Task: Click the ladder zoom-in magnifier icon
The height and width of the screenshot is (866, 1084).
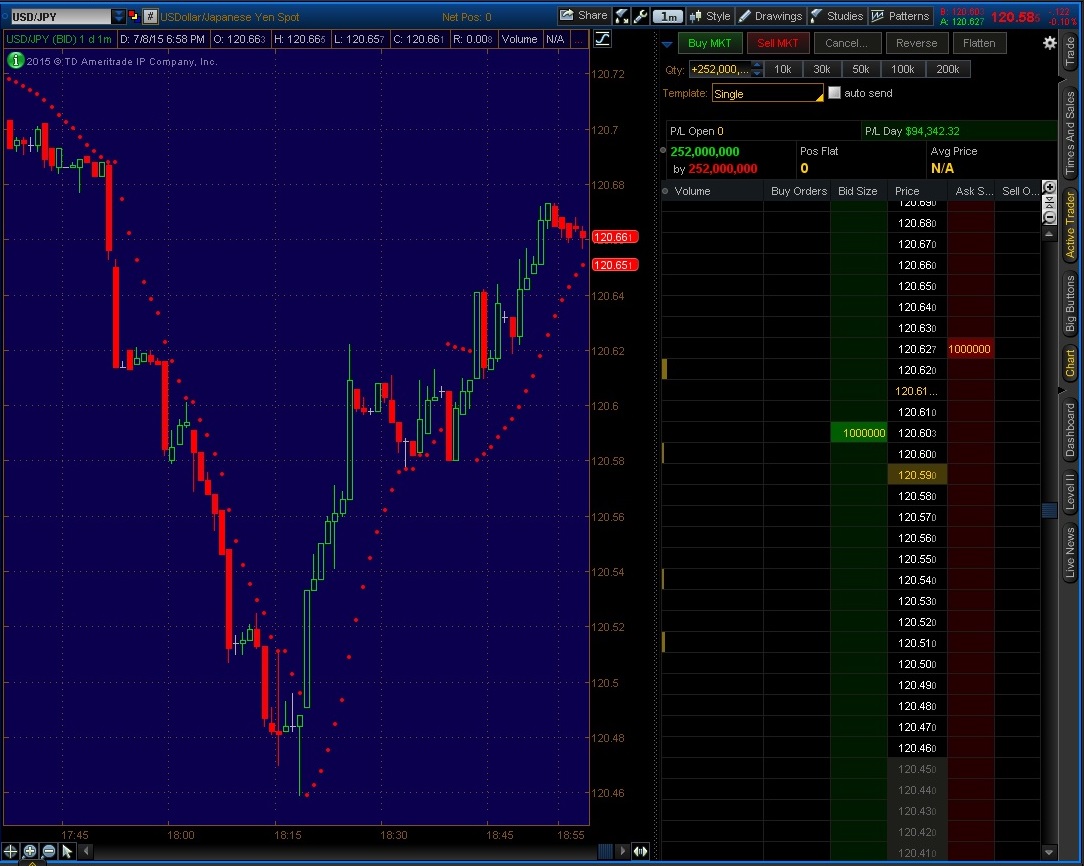Action: [1049, 187]
